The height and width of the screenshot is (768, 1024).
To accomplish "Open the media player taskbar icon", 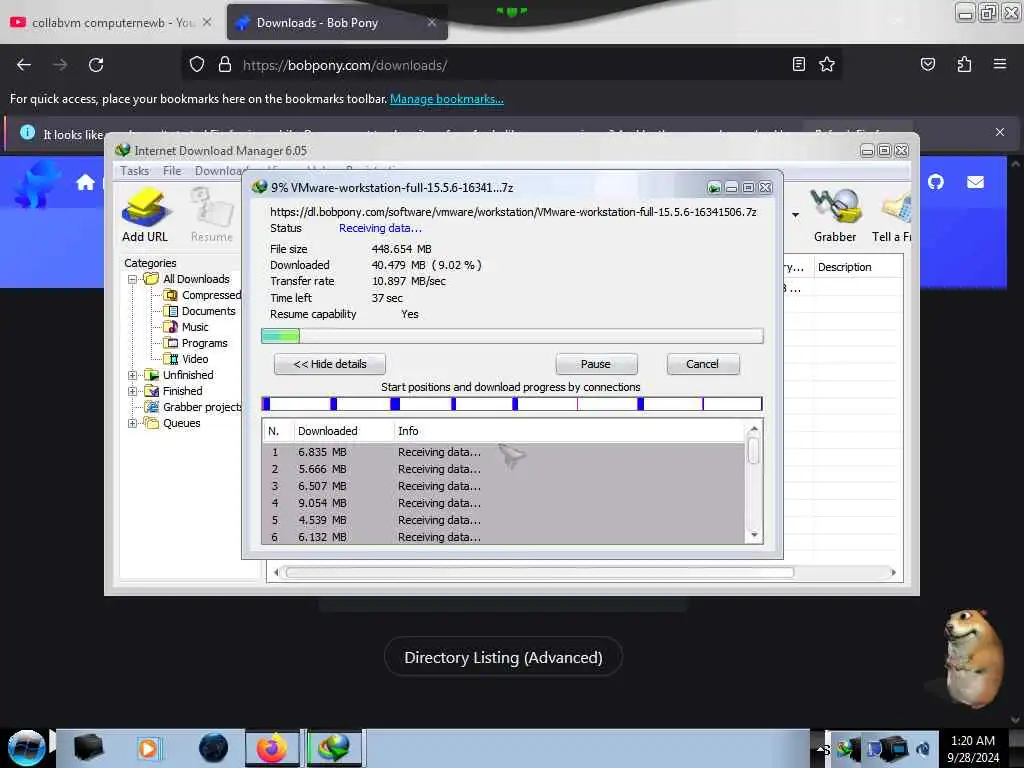I will coord(148,748).
